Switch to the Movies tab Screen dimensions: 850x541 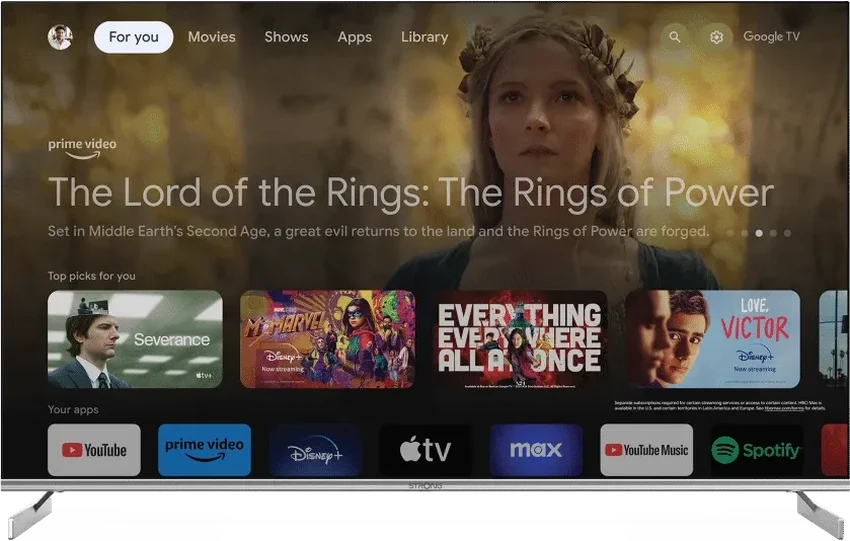tap(211, 37)
